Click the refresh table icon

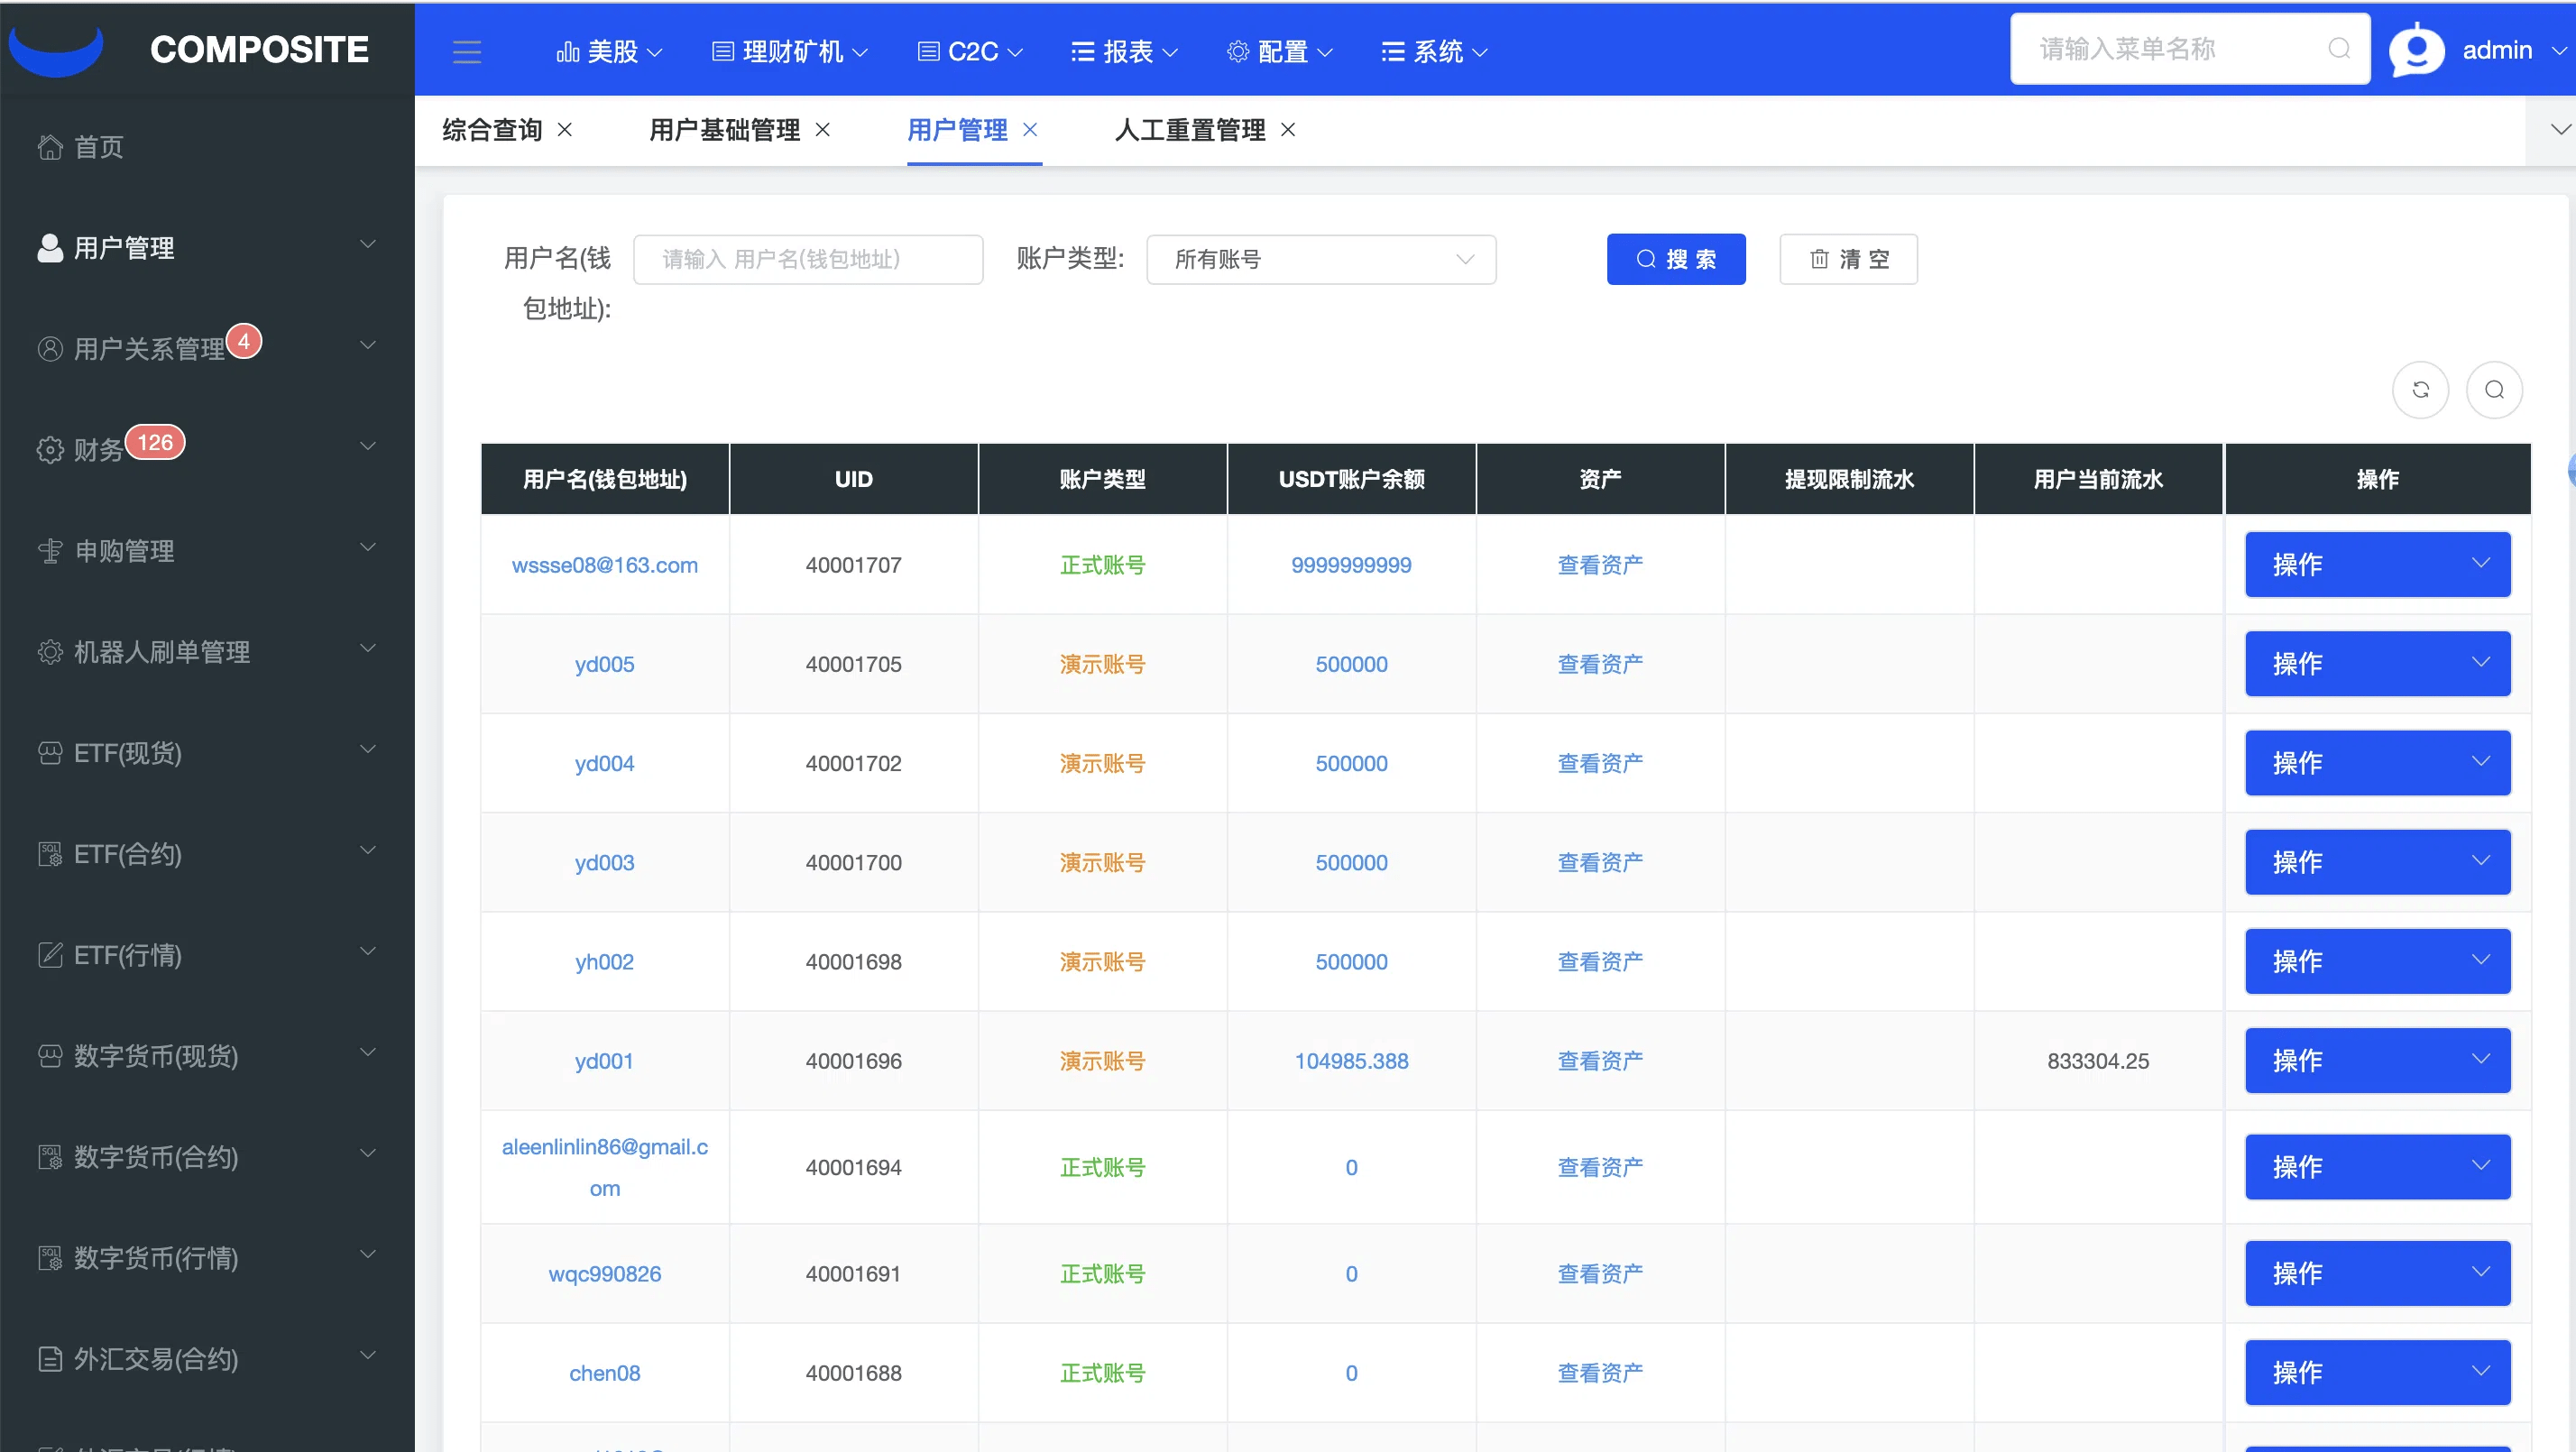2420,390
